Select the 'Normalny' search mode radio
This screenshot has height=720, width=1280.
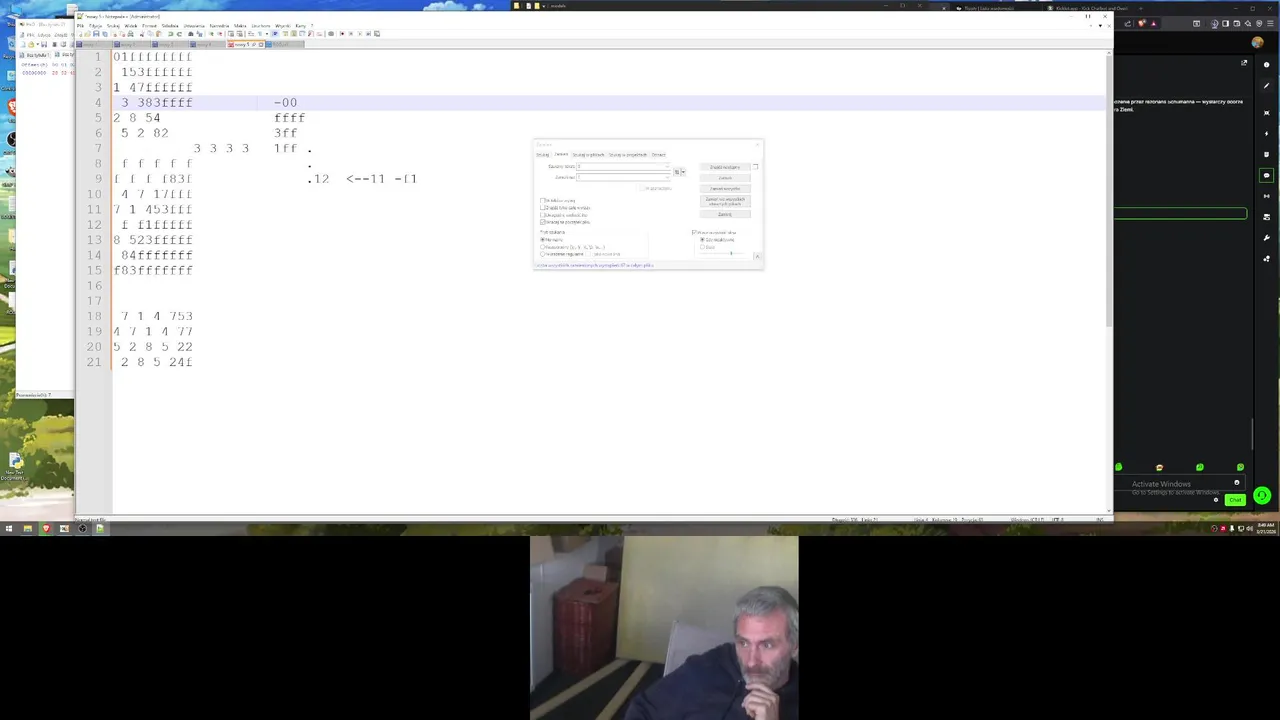543,239
